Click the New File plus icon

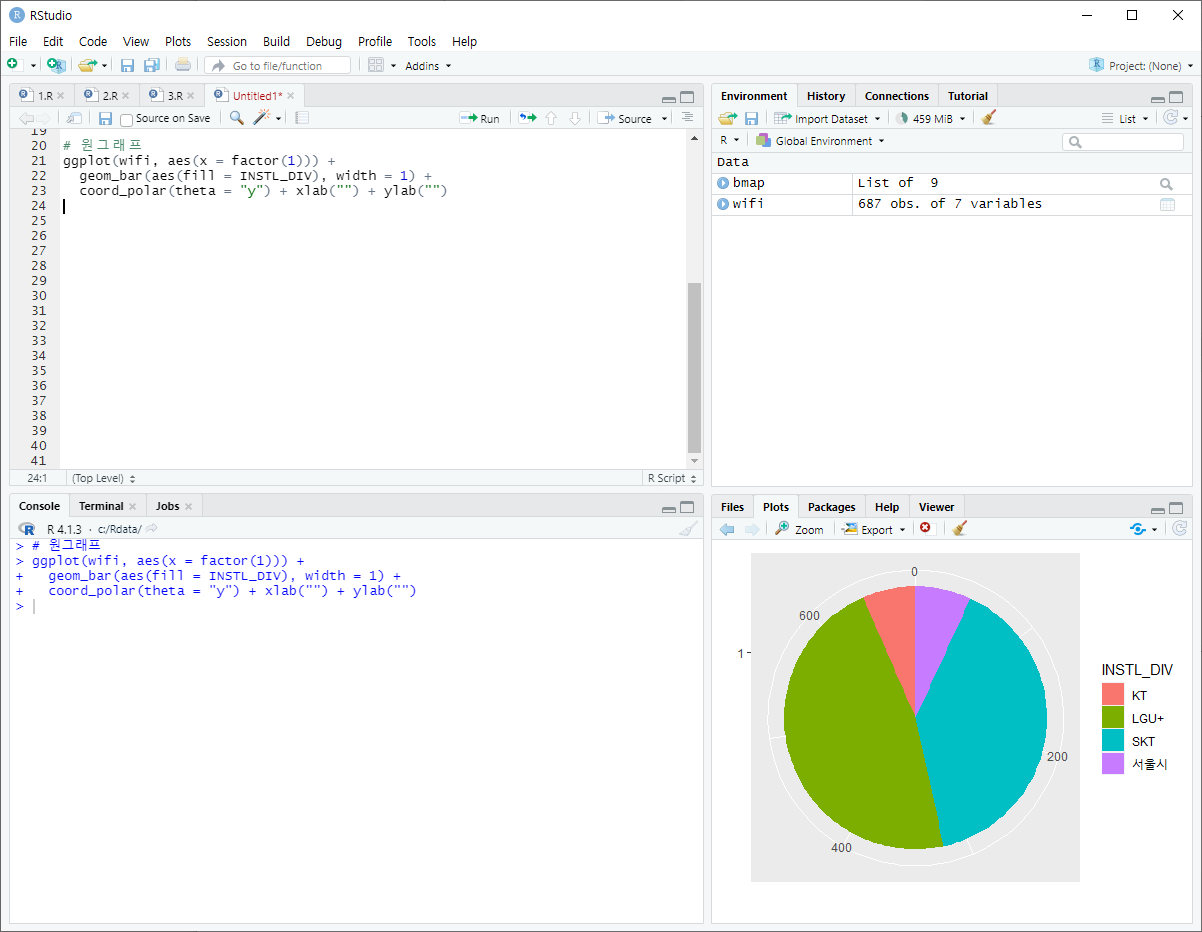[x=13, y=65]
